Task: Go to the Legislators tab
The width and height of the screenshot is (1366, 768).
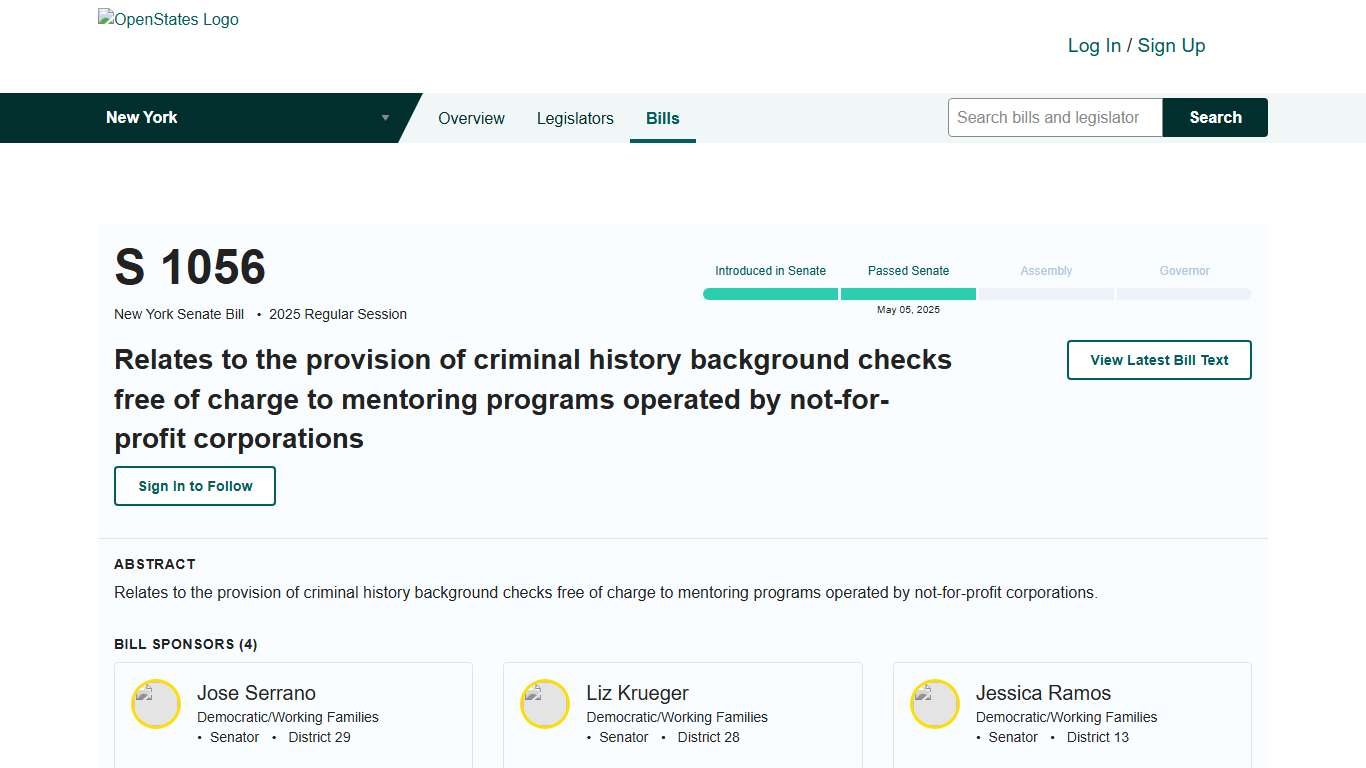Action: click(x=575, y=118)
